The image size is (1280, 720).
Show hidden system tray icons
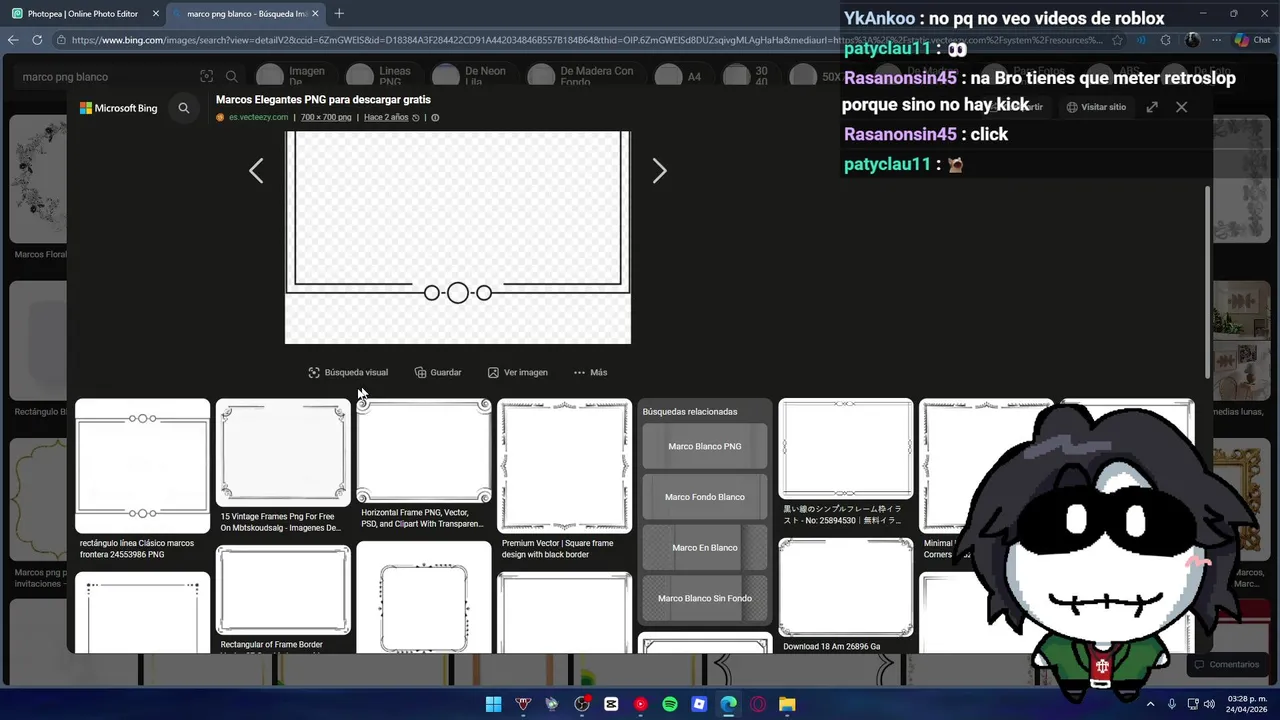[x=1150, y=704]
